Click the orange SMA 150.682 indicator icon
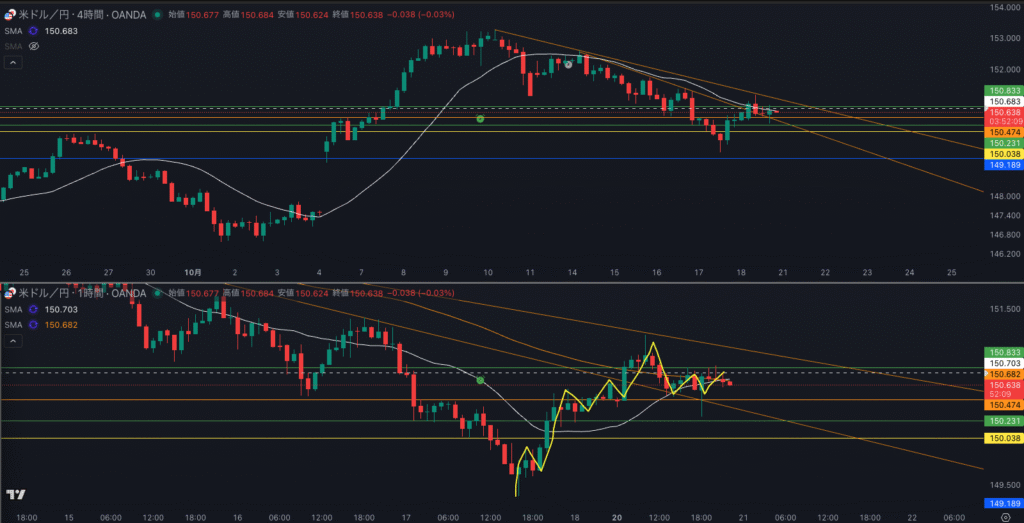This screenshot has height=523, width=1024. pyautogui.click(x=34, y=325)
